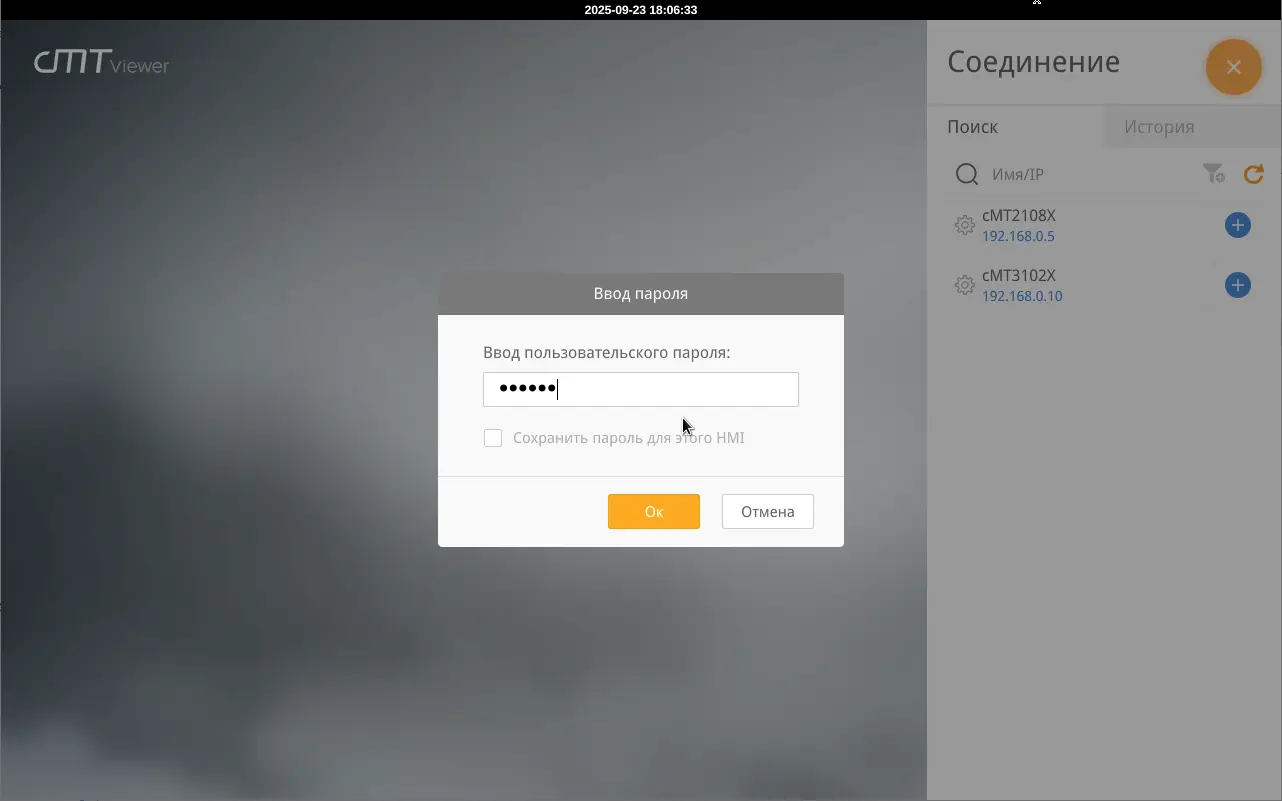Viewport: 1282px width, 801px height.
Task: Click the date and time in top bar
Action: click(640, 10)
